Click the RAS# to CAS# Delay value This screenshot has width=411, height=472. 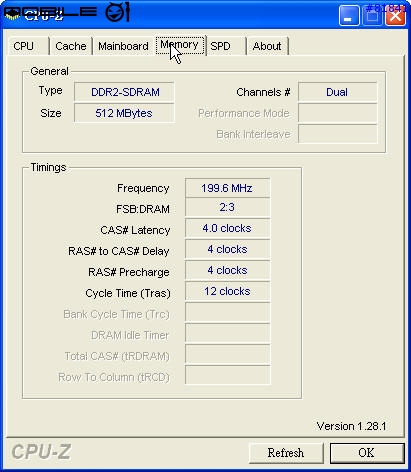coord(227,249)
